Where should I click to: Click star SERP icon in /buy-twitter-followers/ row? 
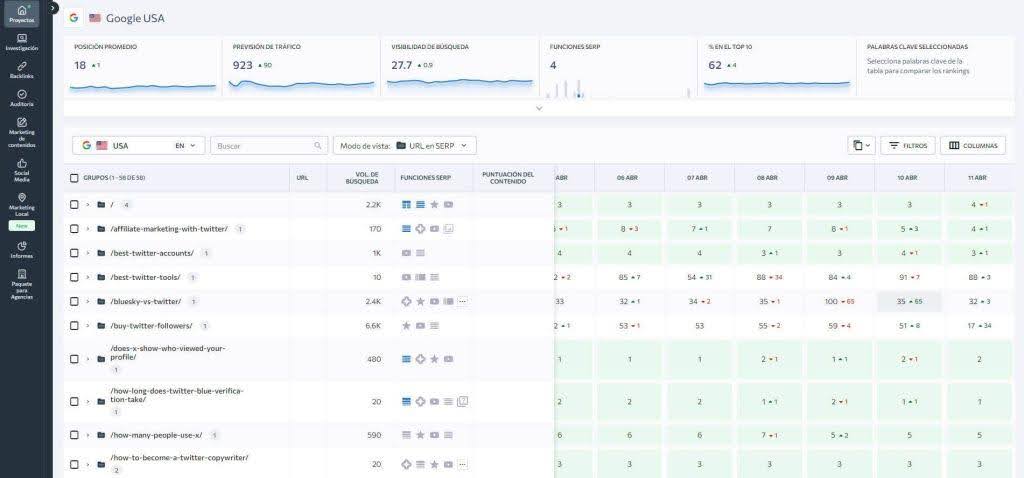click(x=406, y=325)
